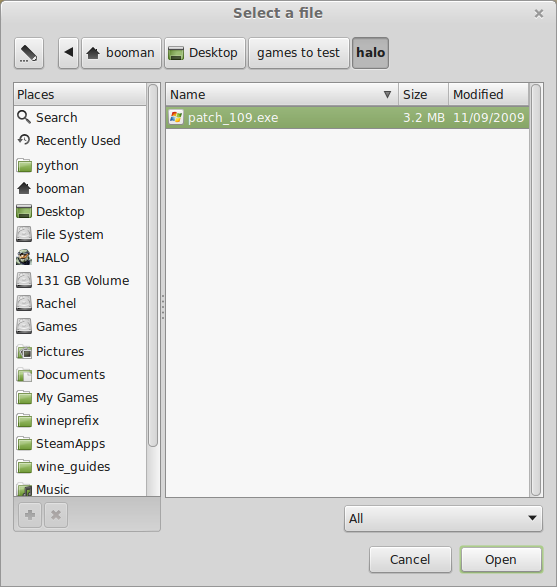Open the Pictures folder
This screenshot has width=557, height=587.
coord(80,352)
